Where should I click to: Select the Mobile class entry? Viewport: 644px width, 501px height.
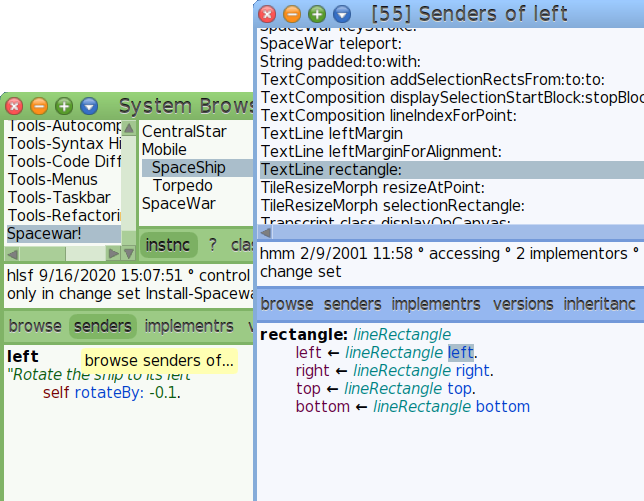click(164, 150)
